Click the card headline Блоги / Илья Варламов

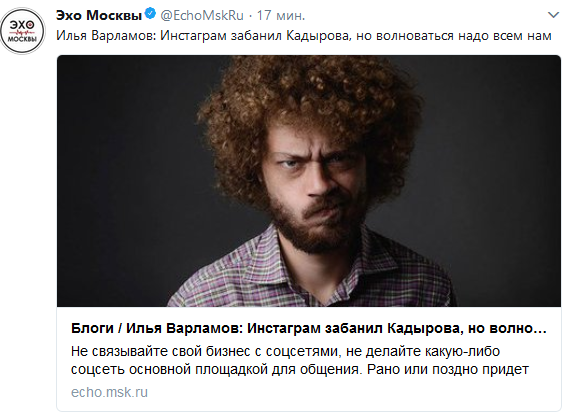point(308,328)
